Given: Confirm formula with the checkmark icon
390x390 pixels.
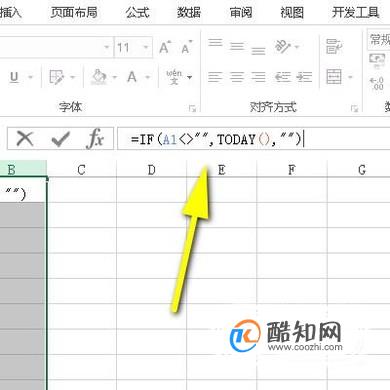Looking at the screenshot, I should click(x=61, y=139).
